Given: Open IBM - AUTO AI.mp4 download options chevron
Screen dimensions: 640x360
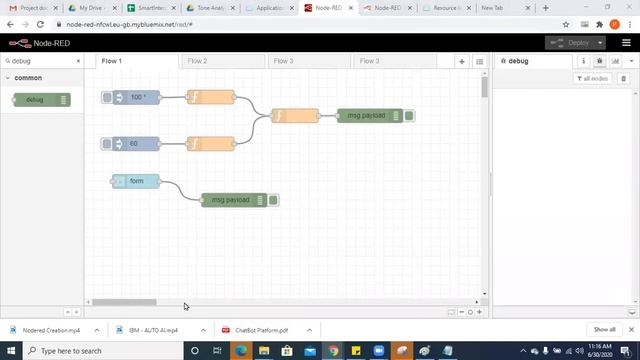Looking at the screenshot, I should coord(203,330).
